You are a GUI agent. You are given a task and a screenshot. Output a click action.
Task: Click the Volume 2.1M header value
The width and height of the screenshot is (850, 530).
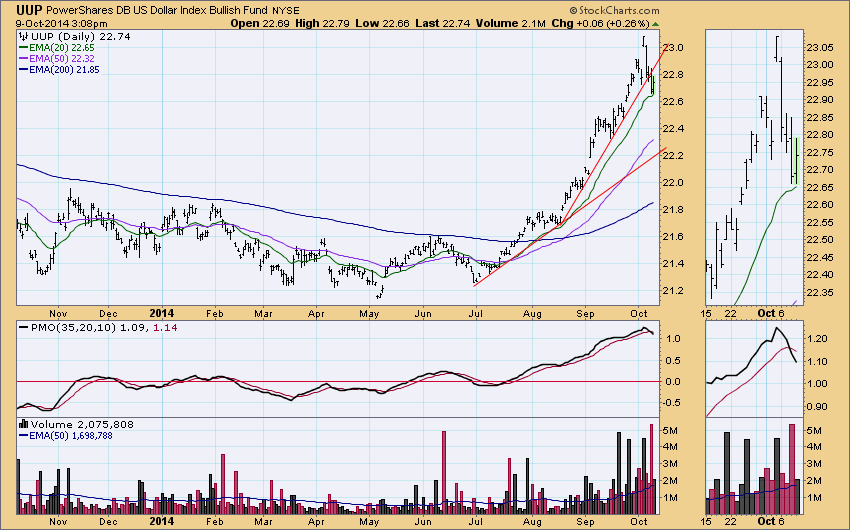click(511, 23)
